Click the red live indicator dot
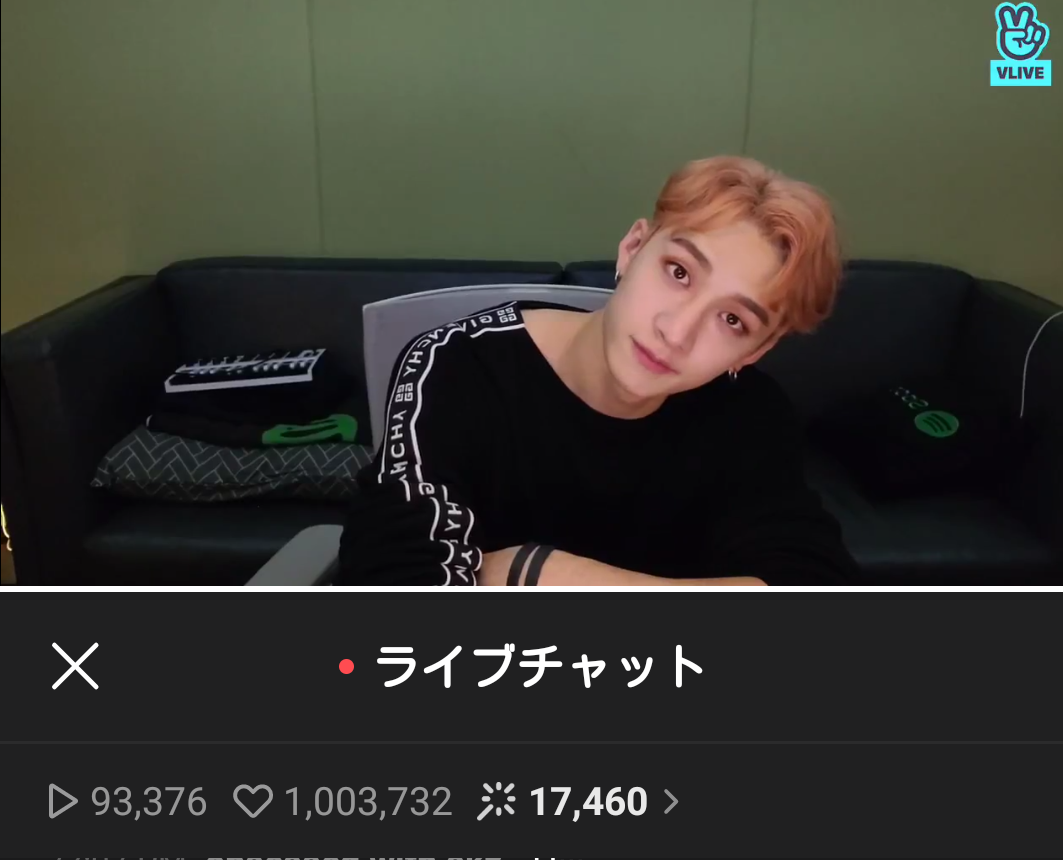This screenshot has width=1063, height=860. [x=346, y=667]
